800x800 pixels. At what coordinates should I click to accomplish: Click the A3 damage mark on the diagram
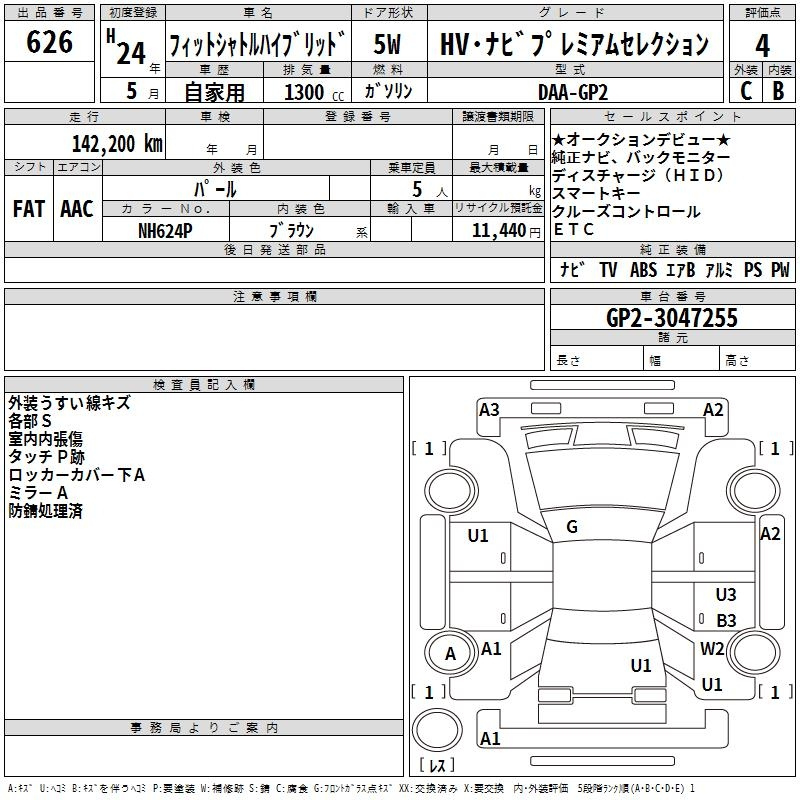[489, 410]
